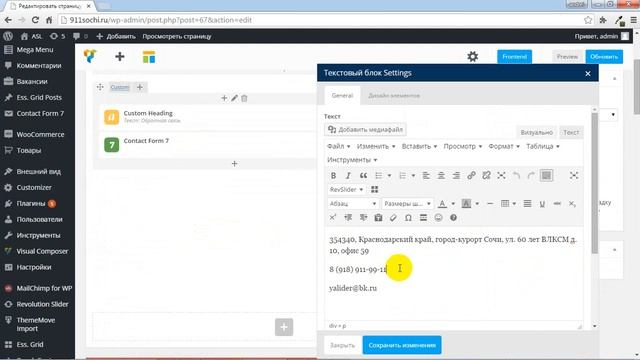Enter distraction-free fullscreen editor mode

coord(574,176)
